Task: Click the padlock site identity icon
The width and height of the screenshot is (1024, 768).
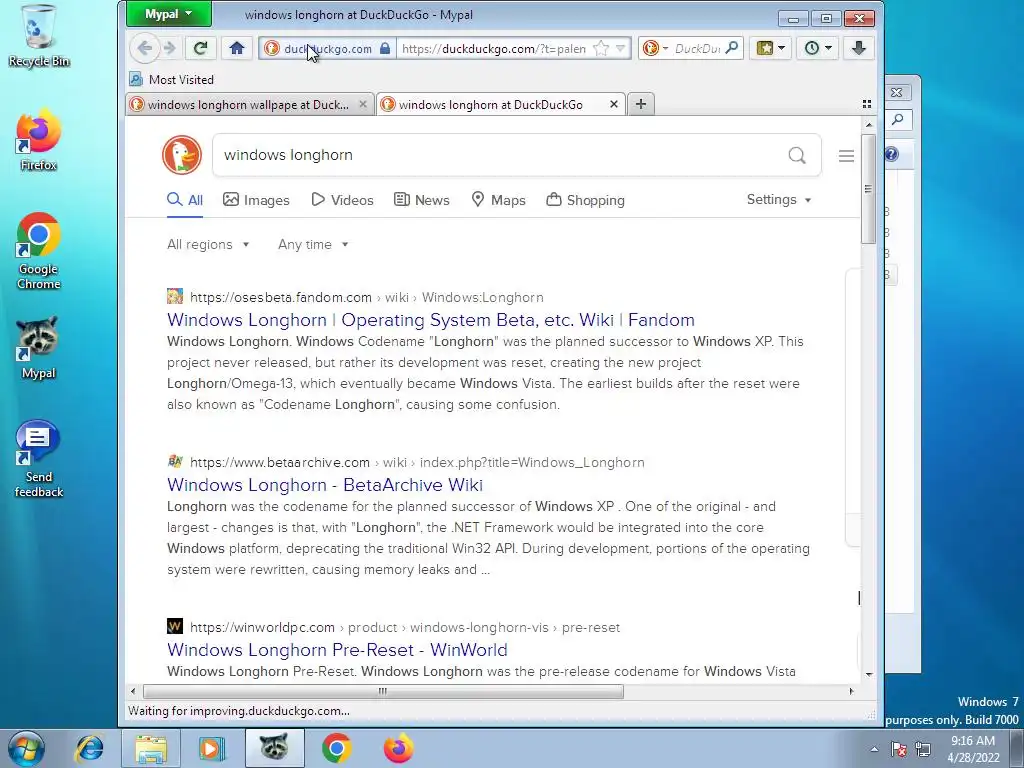Action: pyautogui.click(x=385, y=48)
